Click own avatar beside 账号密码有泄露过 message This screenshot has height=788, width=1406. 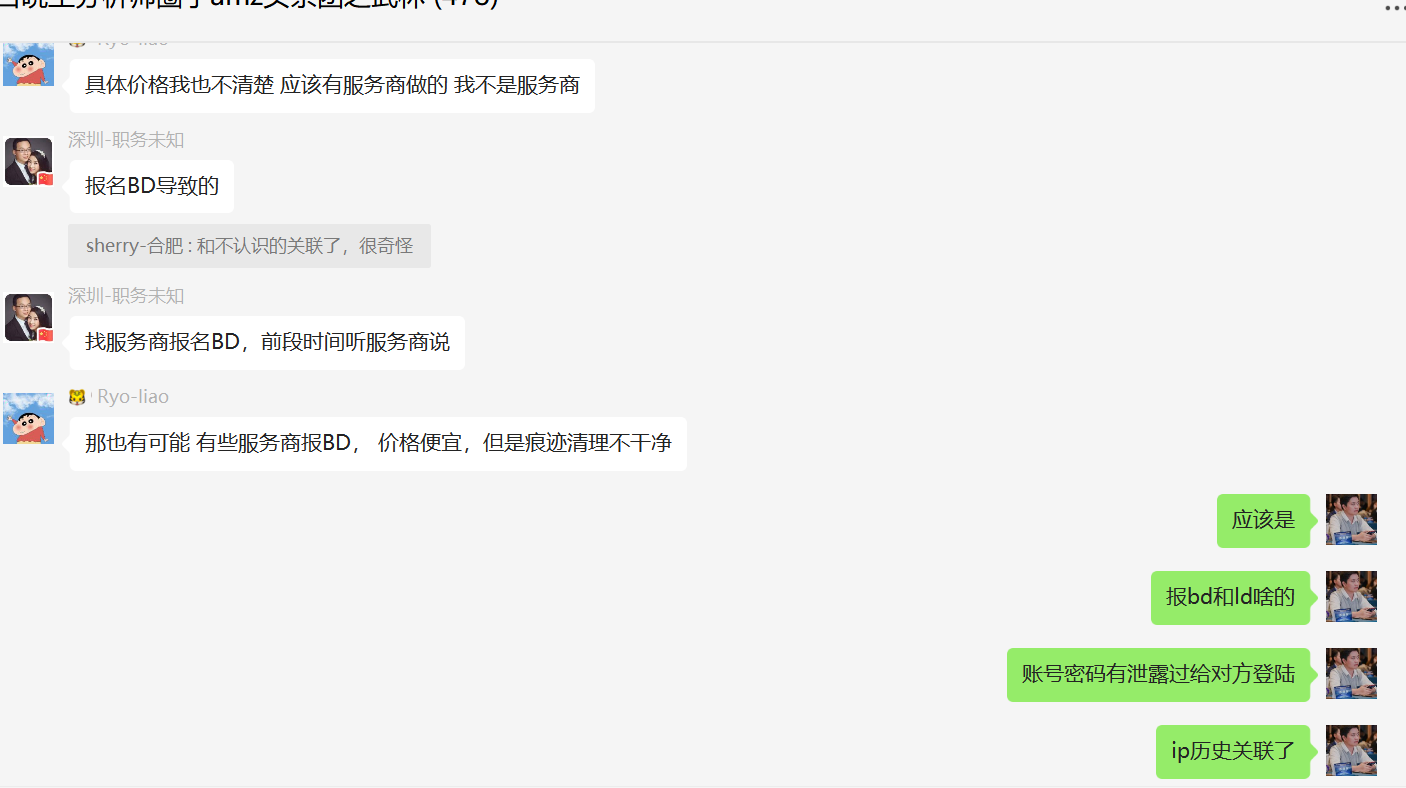(1351, 673)
